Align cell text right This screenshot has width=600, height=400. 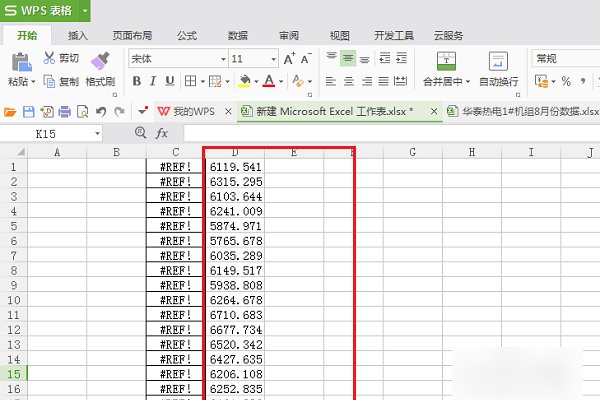pyautogui.click(x=367, y=81)
